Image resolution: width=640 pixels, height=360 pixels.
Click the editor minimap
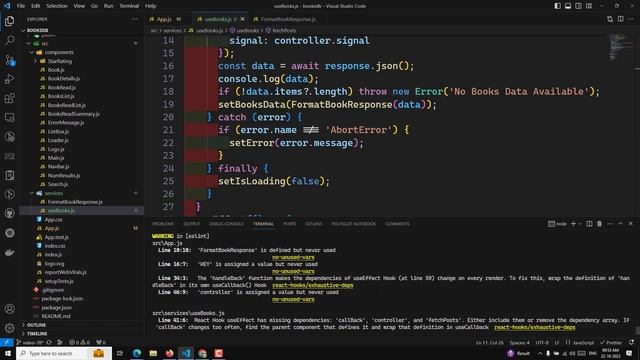click(620, 47)
